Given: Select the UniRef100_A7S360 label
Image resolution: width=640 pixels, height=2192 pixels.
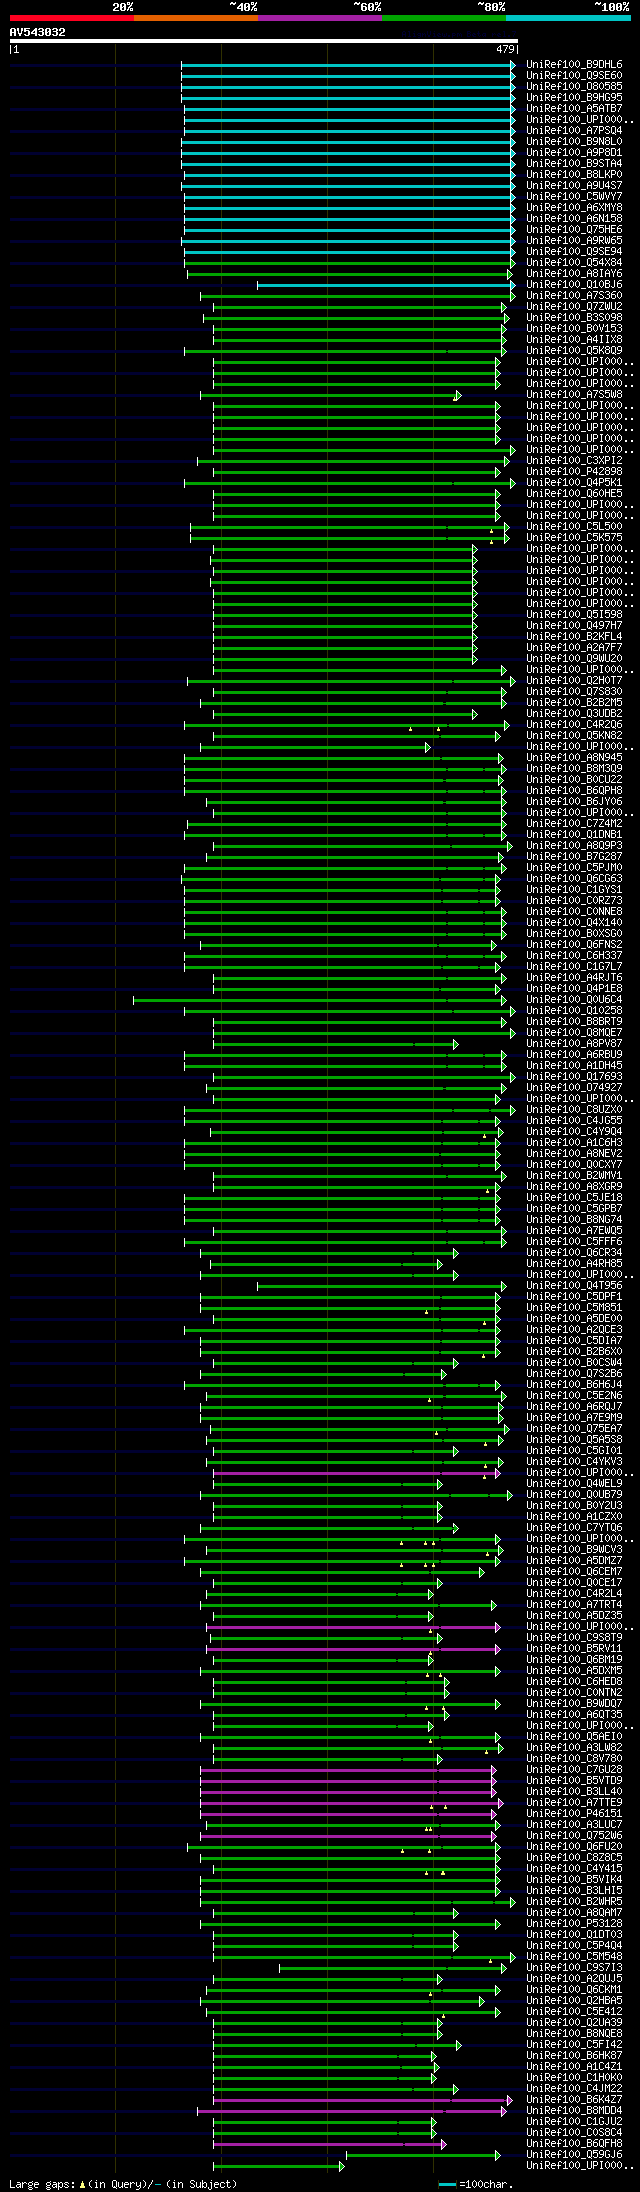Looking at the screenshot, I should [x=574, y=295].
